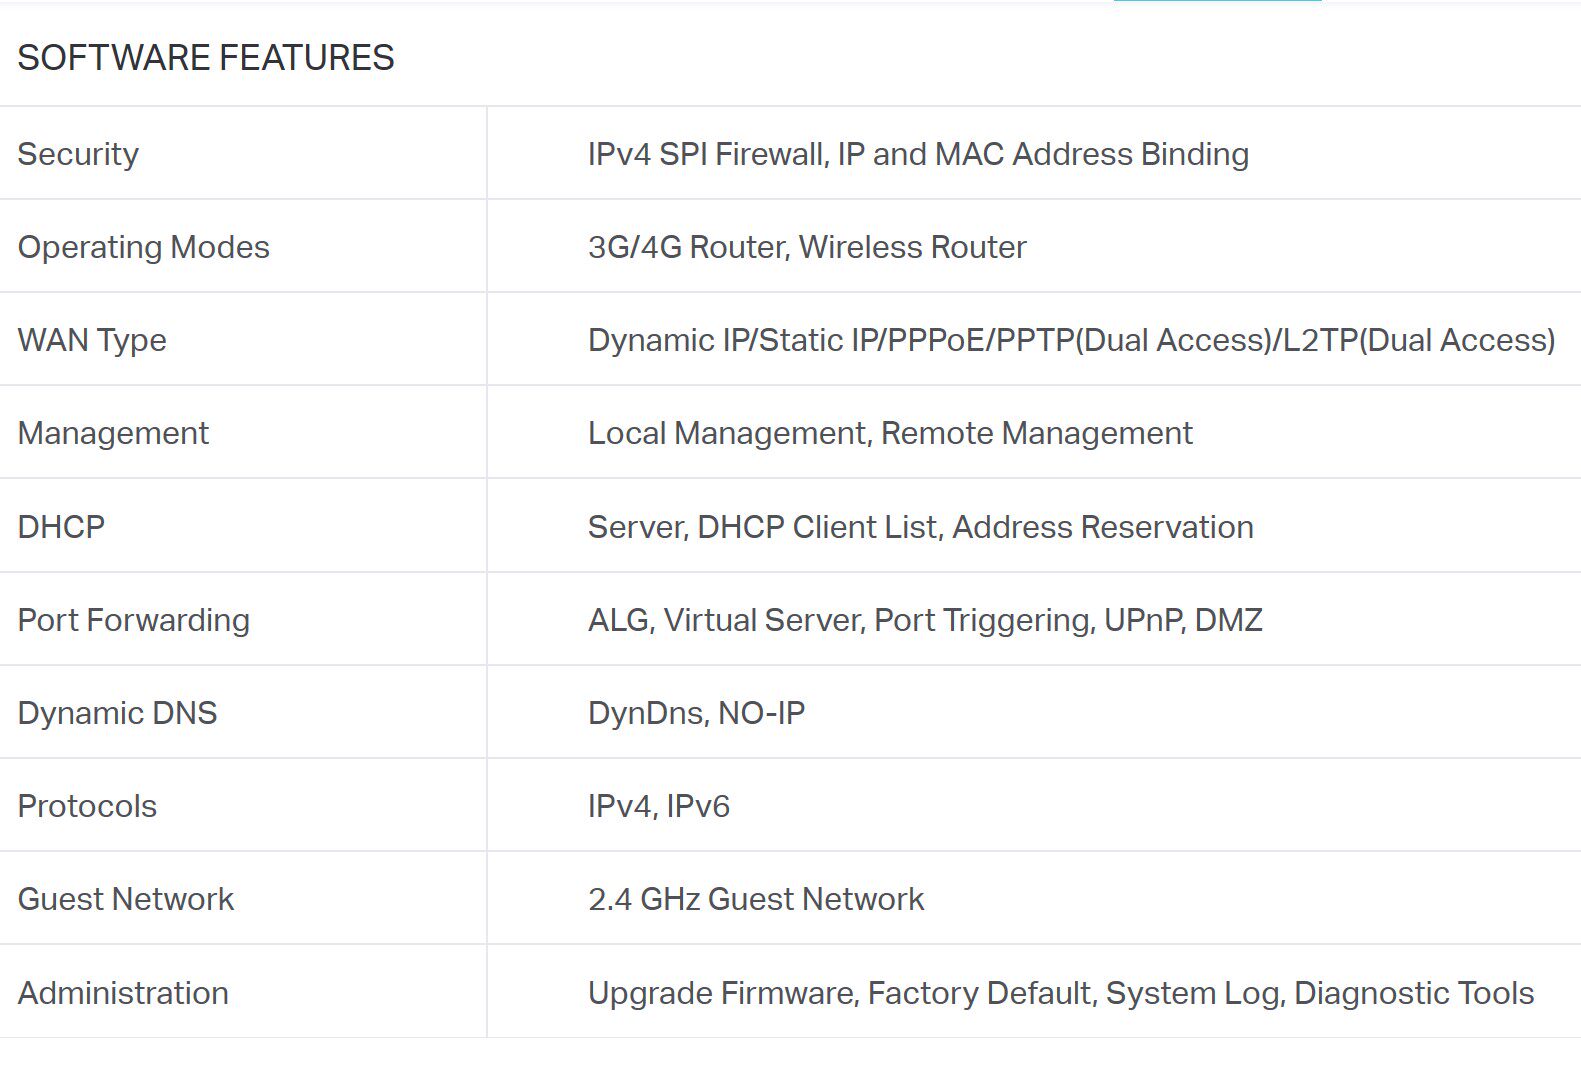Click the DynDns, NO-IP value

696,713
